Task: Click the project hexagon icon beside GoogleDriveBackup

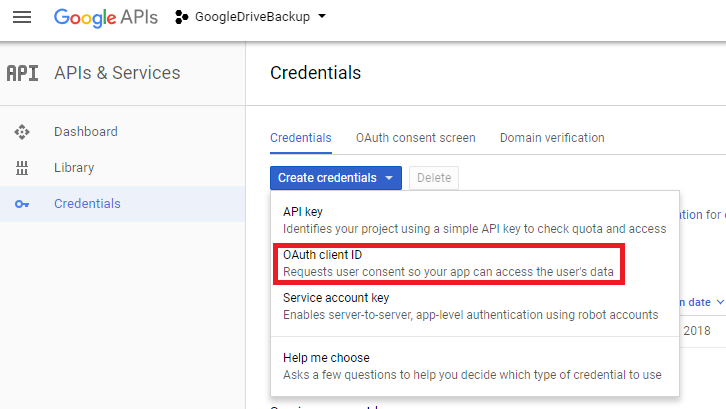Action: coord(182,17)
